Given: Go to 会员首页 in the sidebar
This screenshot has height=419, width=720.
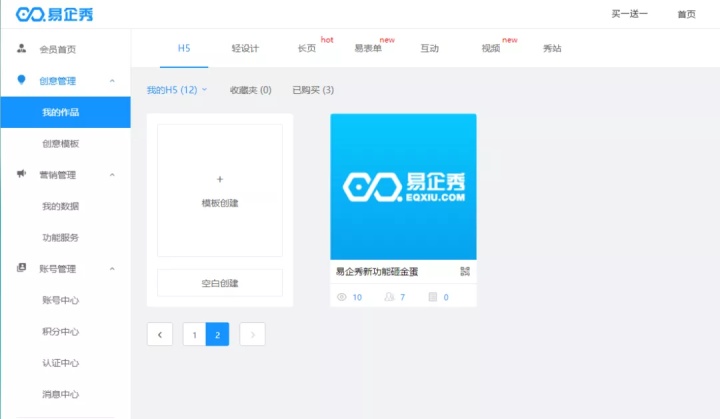Looking at the screenshot, I should (57, 49).
